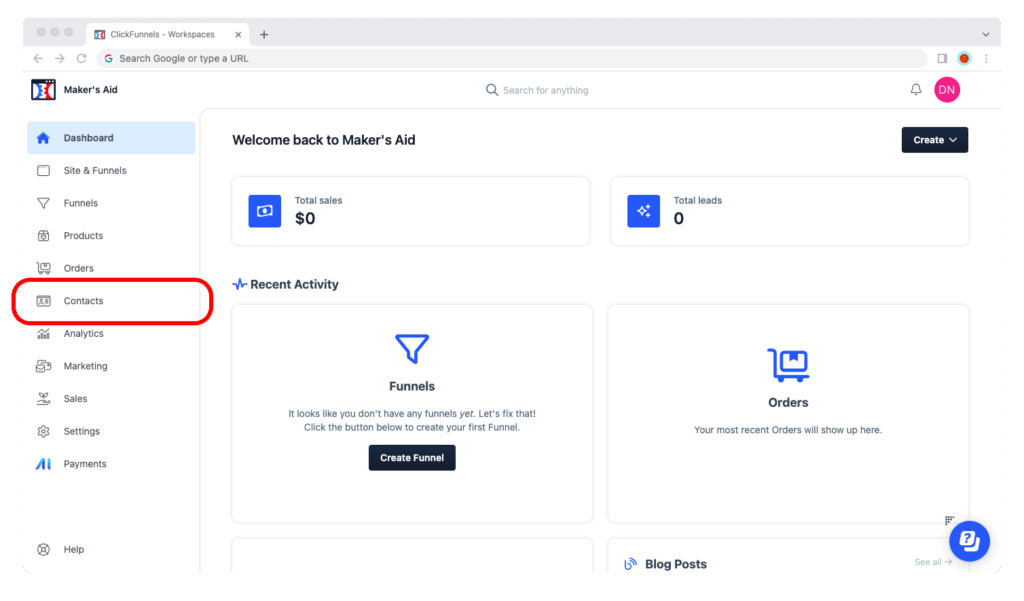Toggle browser side panel icon
The width and height of the screenshot is (1024, 601).
pyautogui.click(x=942, y=58)
